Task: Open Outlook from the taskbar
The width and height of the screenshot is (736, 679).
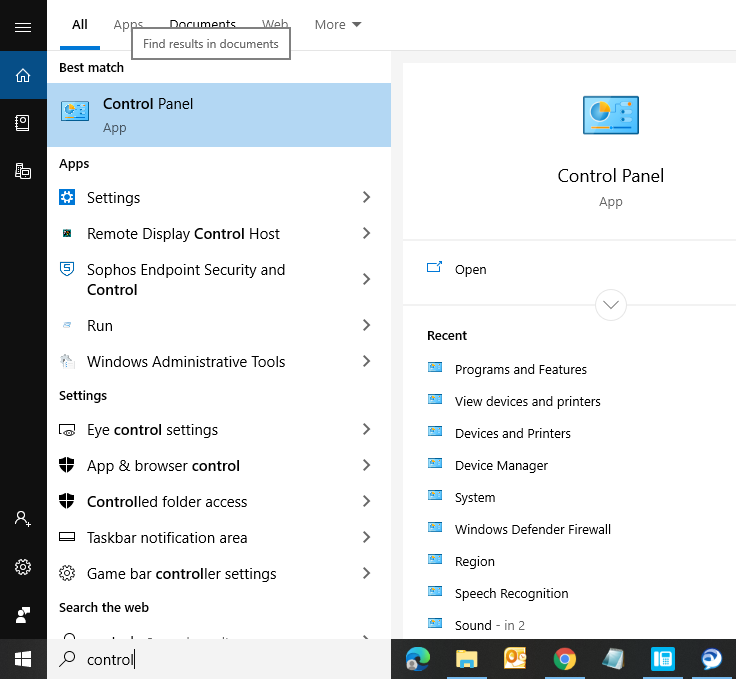Action: (515, 658)
